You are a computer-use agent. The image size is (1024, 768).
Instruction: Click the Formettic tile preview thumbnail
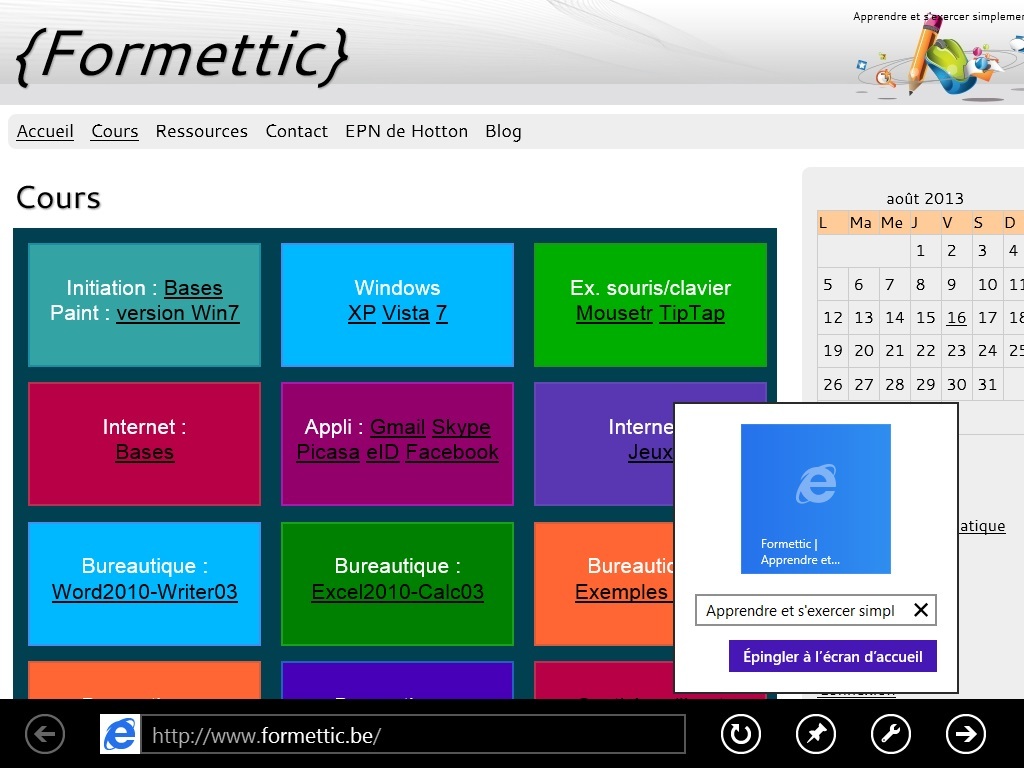click(816, 499)
